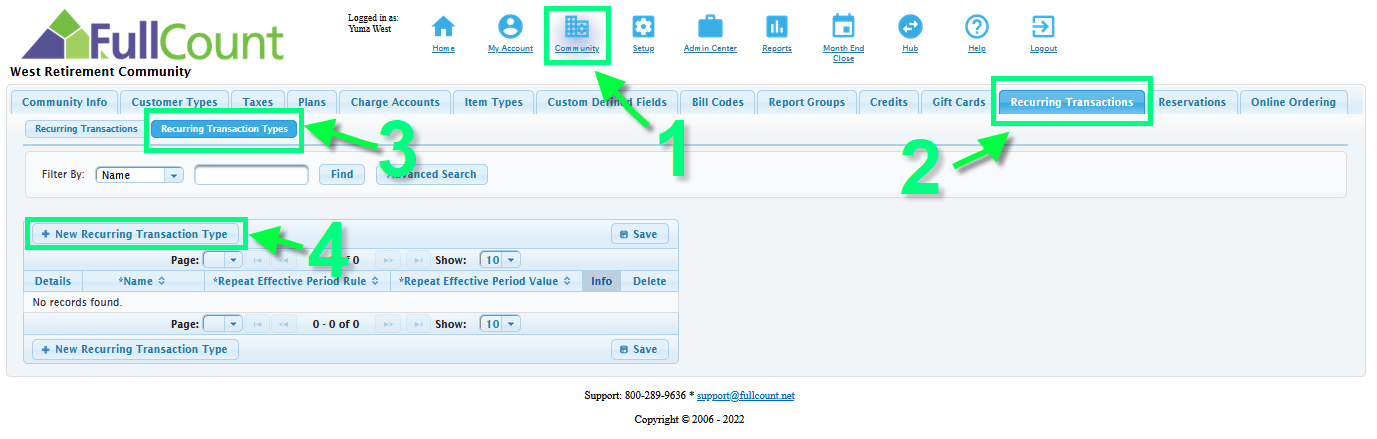Open My Account profile icon
1377x439 pixels.
pyautogui.click(x=510, y=27)
